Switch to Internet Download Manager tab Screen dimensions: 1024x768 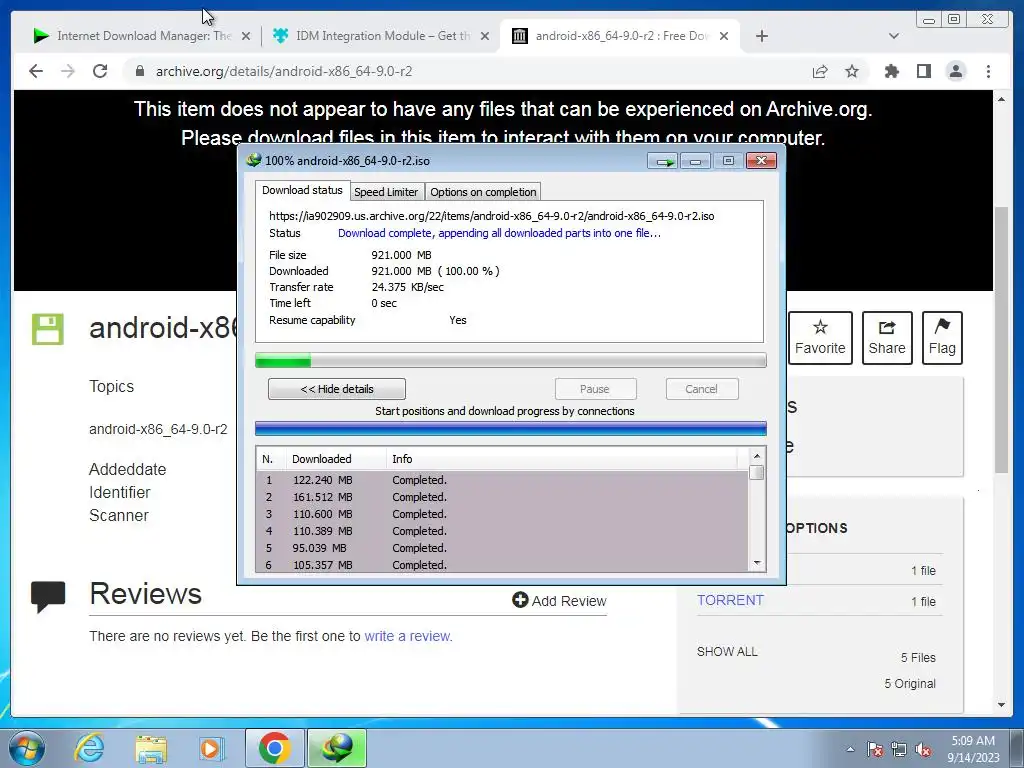142,36
